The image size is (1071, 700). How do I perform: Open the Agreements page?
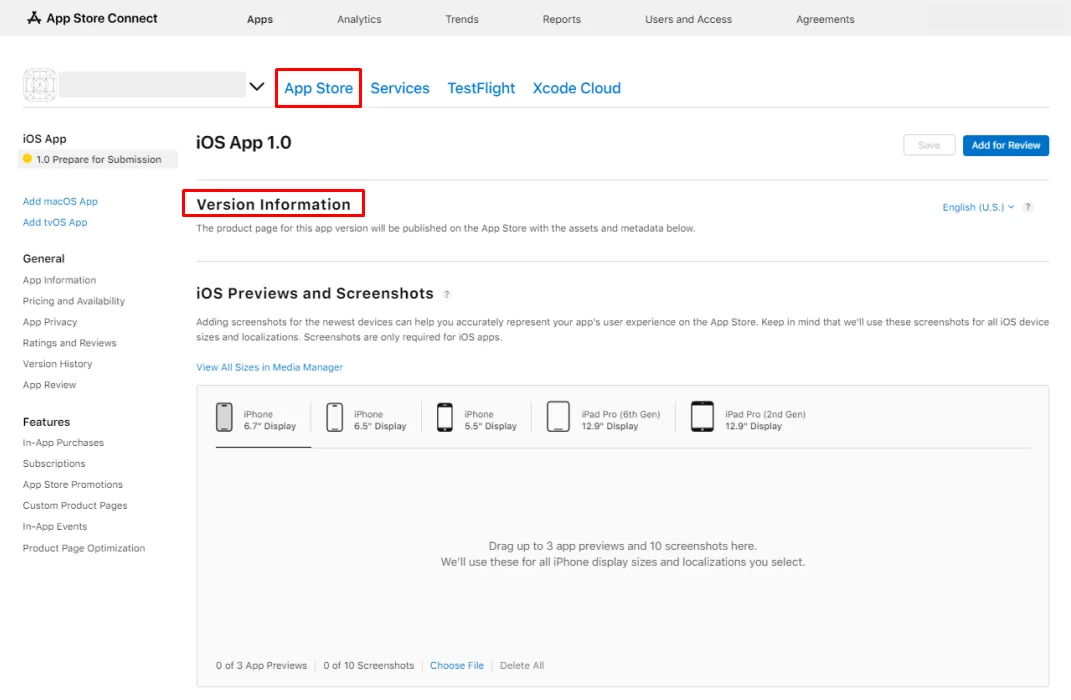(x=825, y=19)
